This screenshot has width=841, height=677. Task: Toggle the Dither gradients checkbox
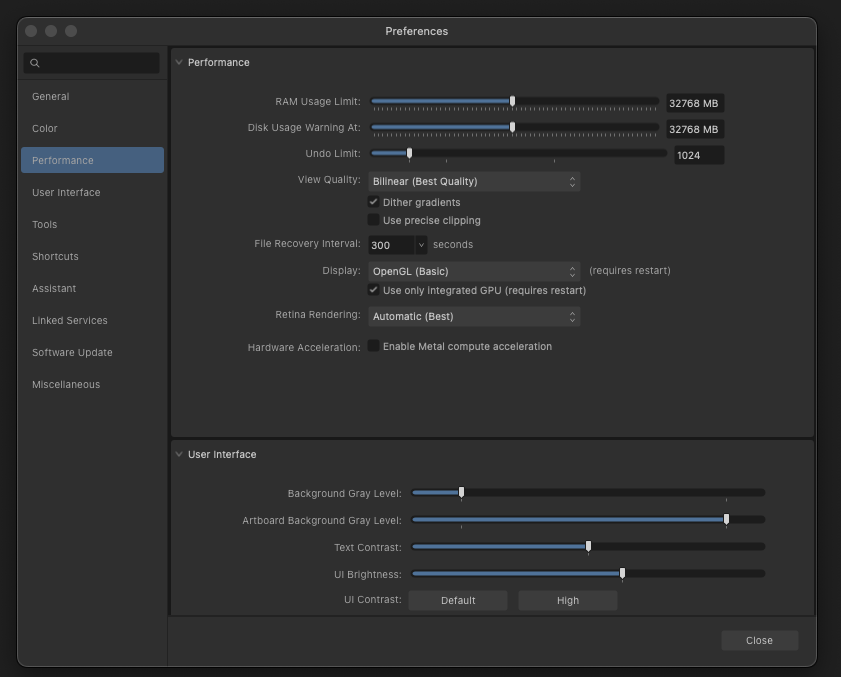[x=374, y=202]
